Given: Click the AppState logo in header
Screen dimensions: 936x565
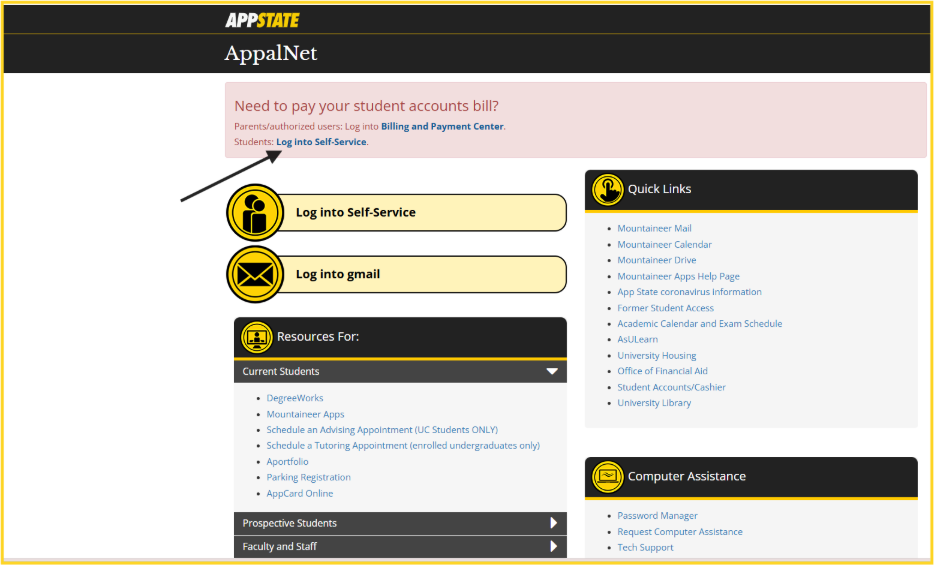Looking at the screenshot, I should click(262, 20).
